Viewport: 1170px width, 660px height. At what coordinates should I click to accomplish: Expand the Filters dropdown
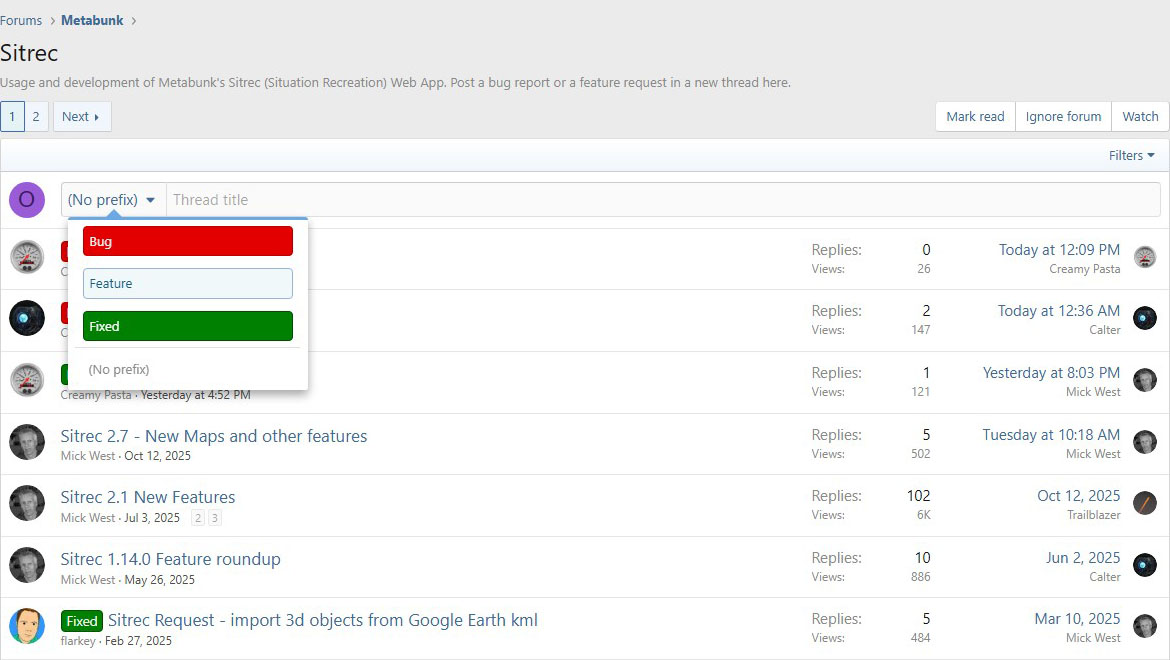pyautogui.click(x=1131, y=156)
